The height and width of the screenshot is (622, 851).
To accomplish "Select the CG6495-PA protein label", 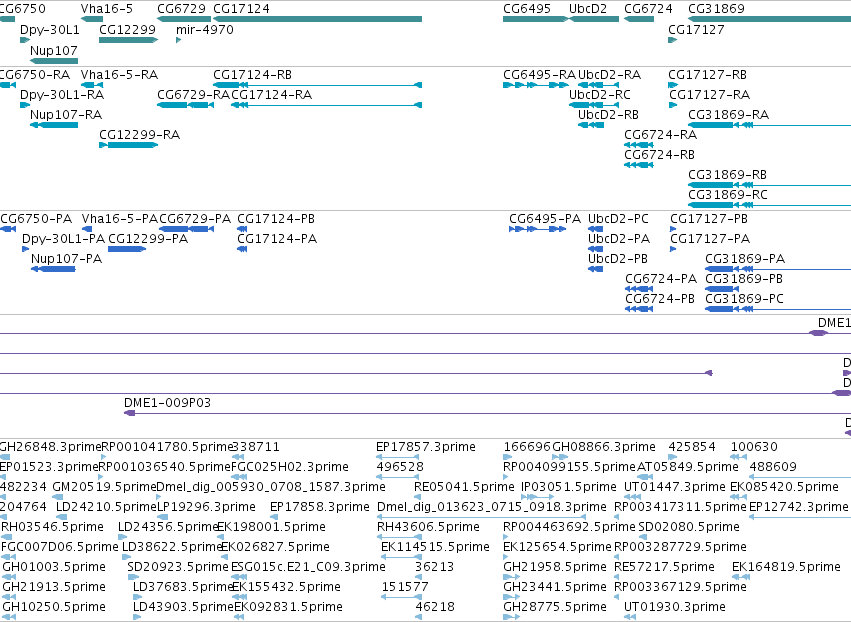I will coord(545,219).
